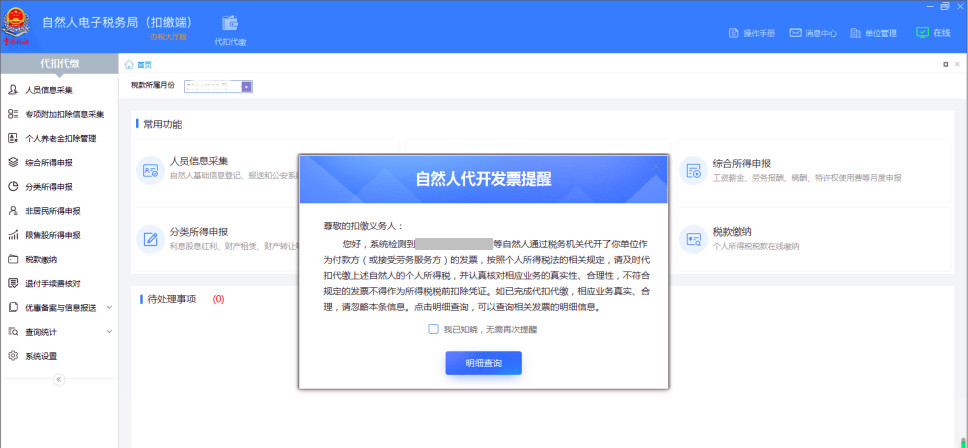Click the 查询统计 sidebar search icon
968x448 pixels.
[x=13, y=331]
